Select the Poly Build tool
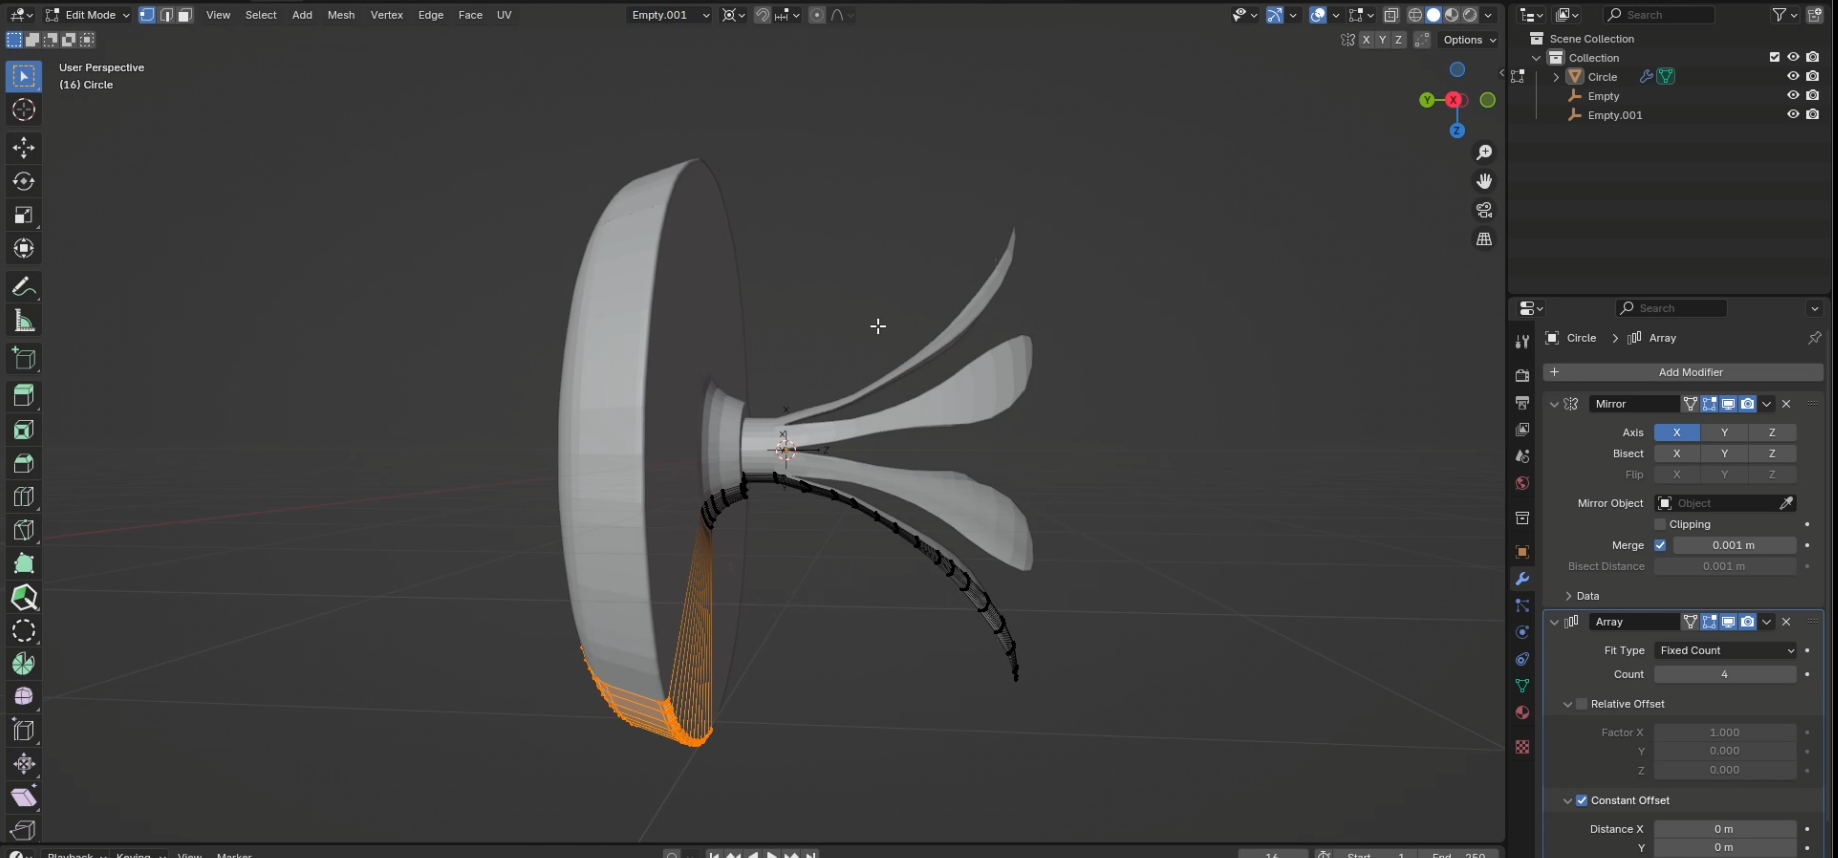 coord(24,564)
